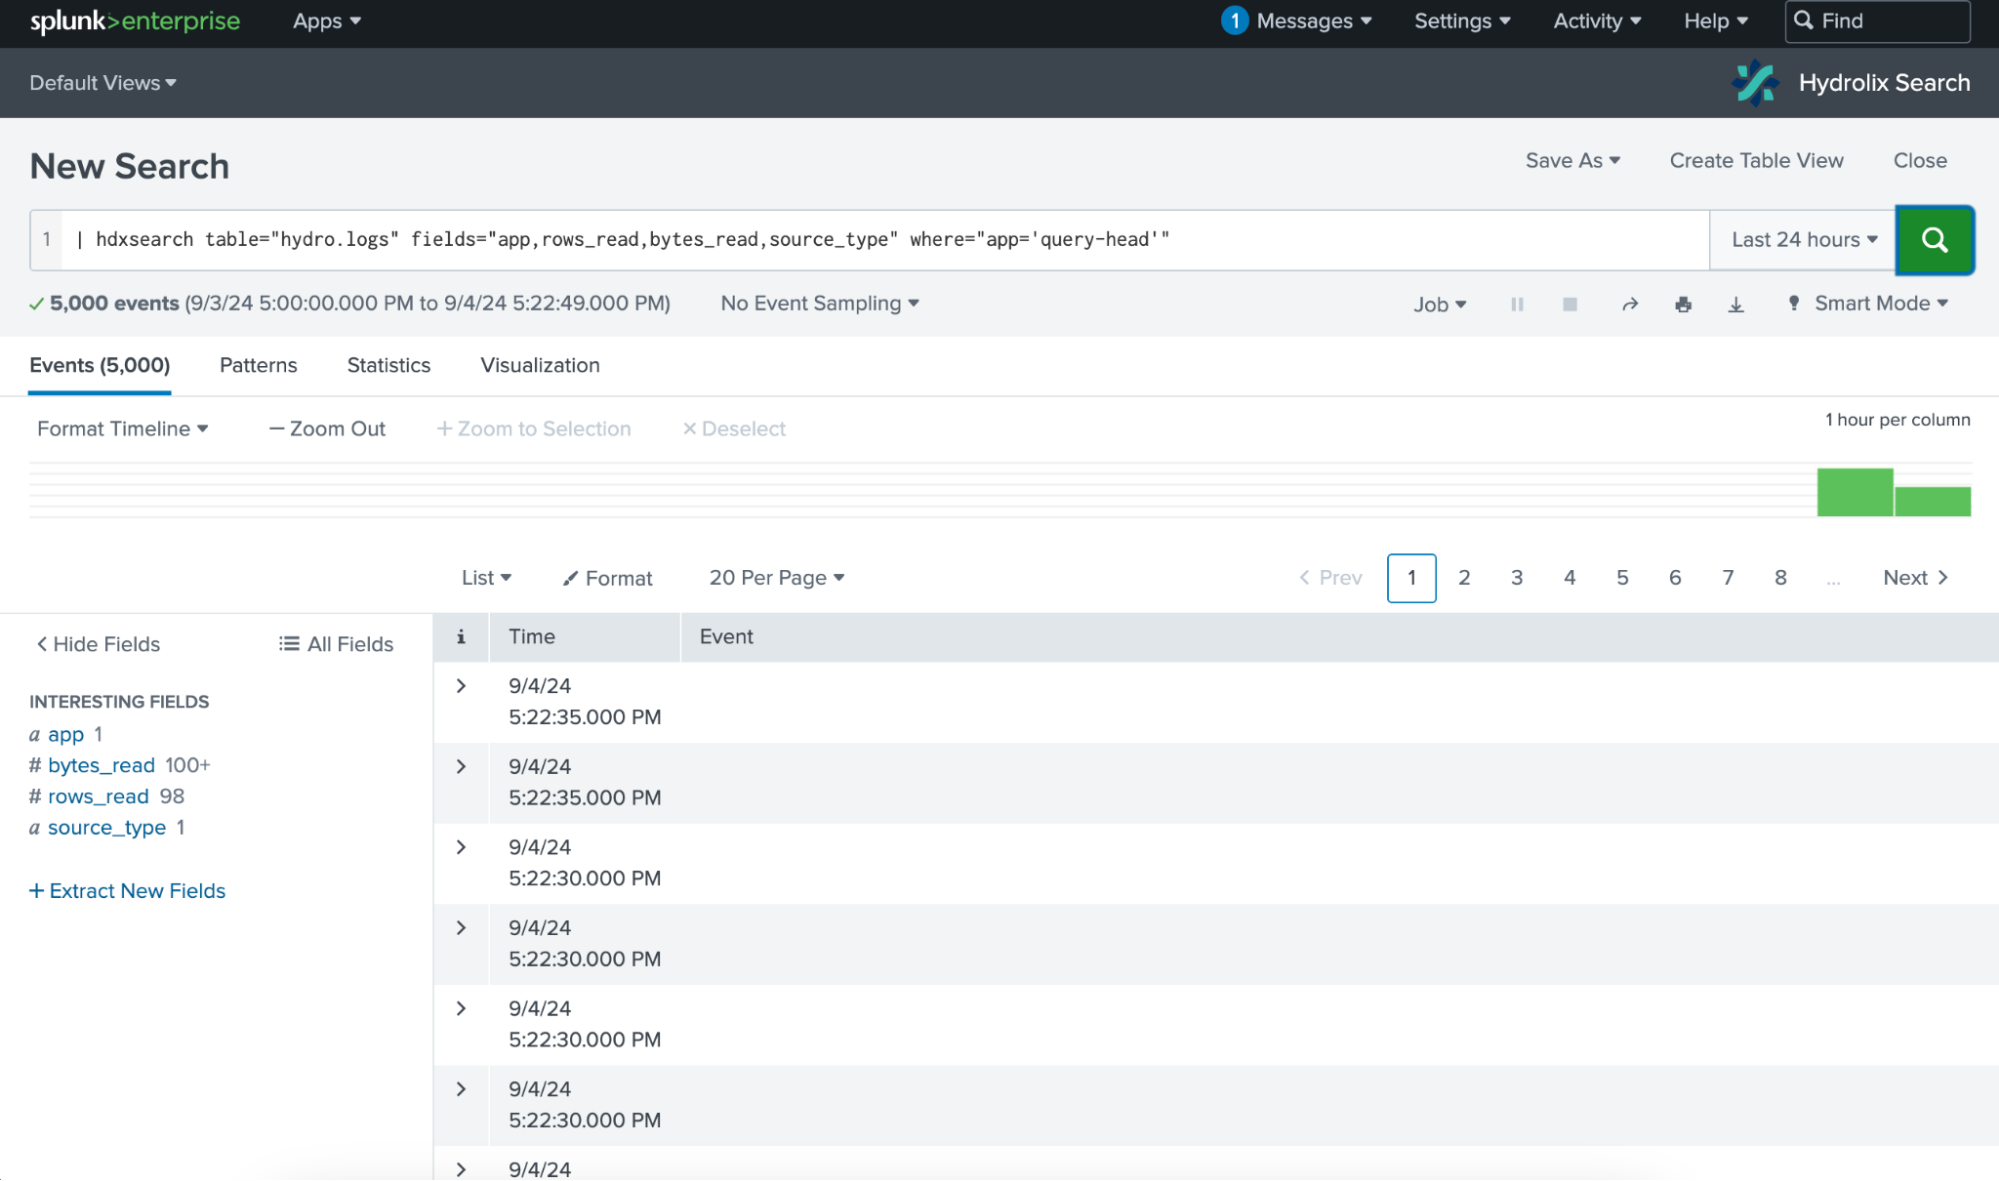Pause the running search job
Viewport: 1999px width, 1181px height.
1517,304
